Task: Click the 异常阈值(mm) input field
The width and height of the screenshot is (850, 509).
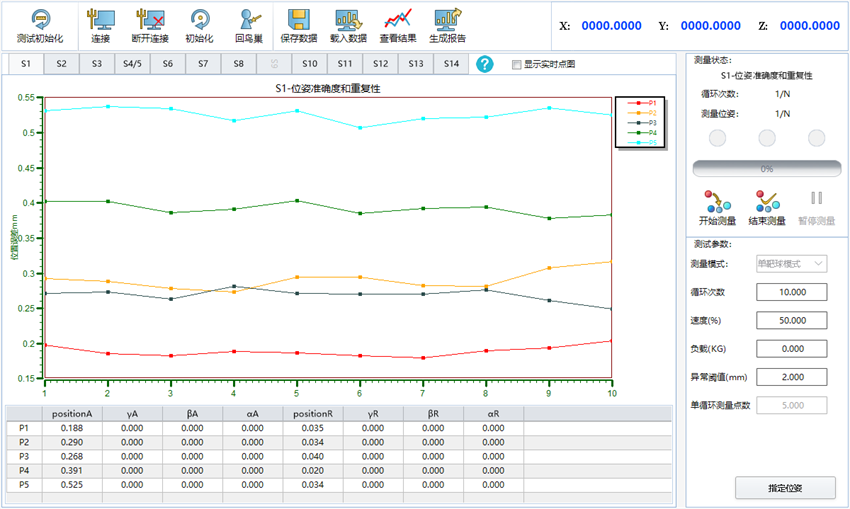Action: (x=791, y=377)
